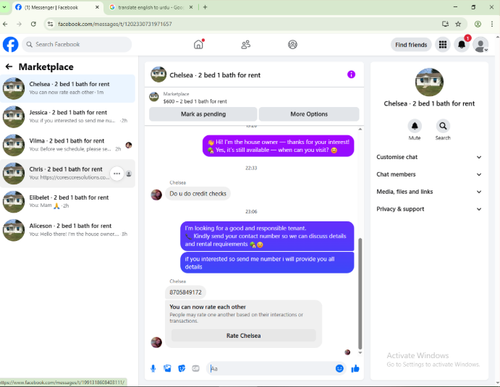Close the translate english to urdu tab
The image size is (500, 387).
click(x=191, y=7)
